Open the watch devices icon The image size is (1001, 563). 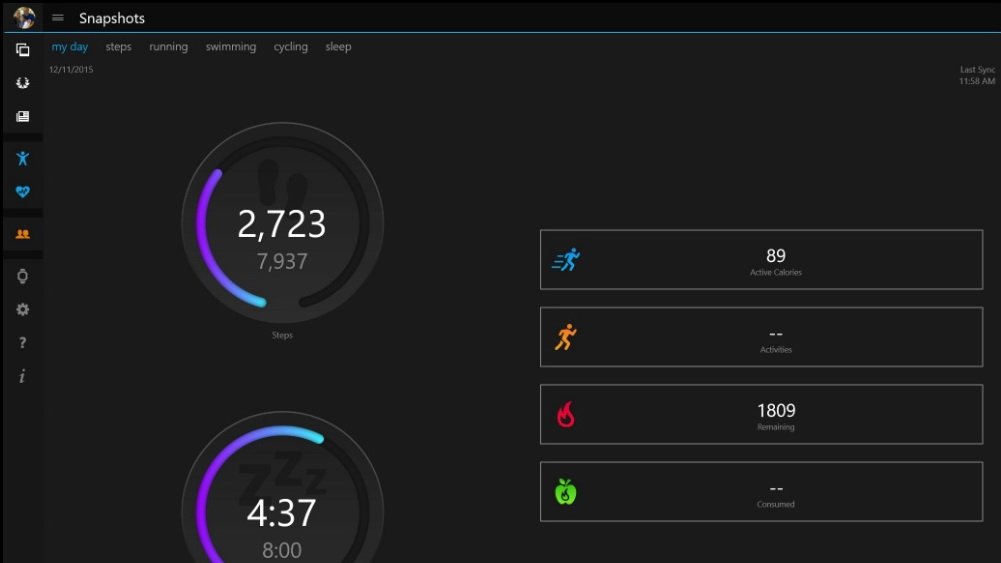point(22,276)
